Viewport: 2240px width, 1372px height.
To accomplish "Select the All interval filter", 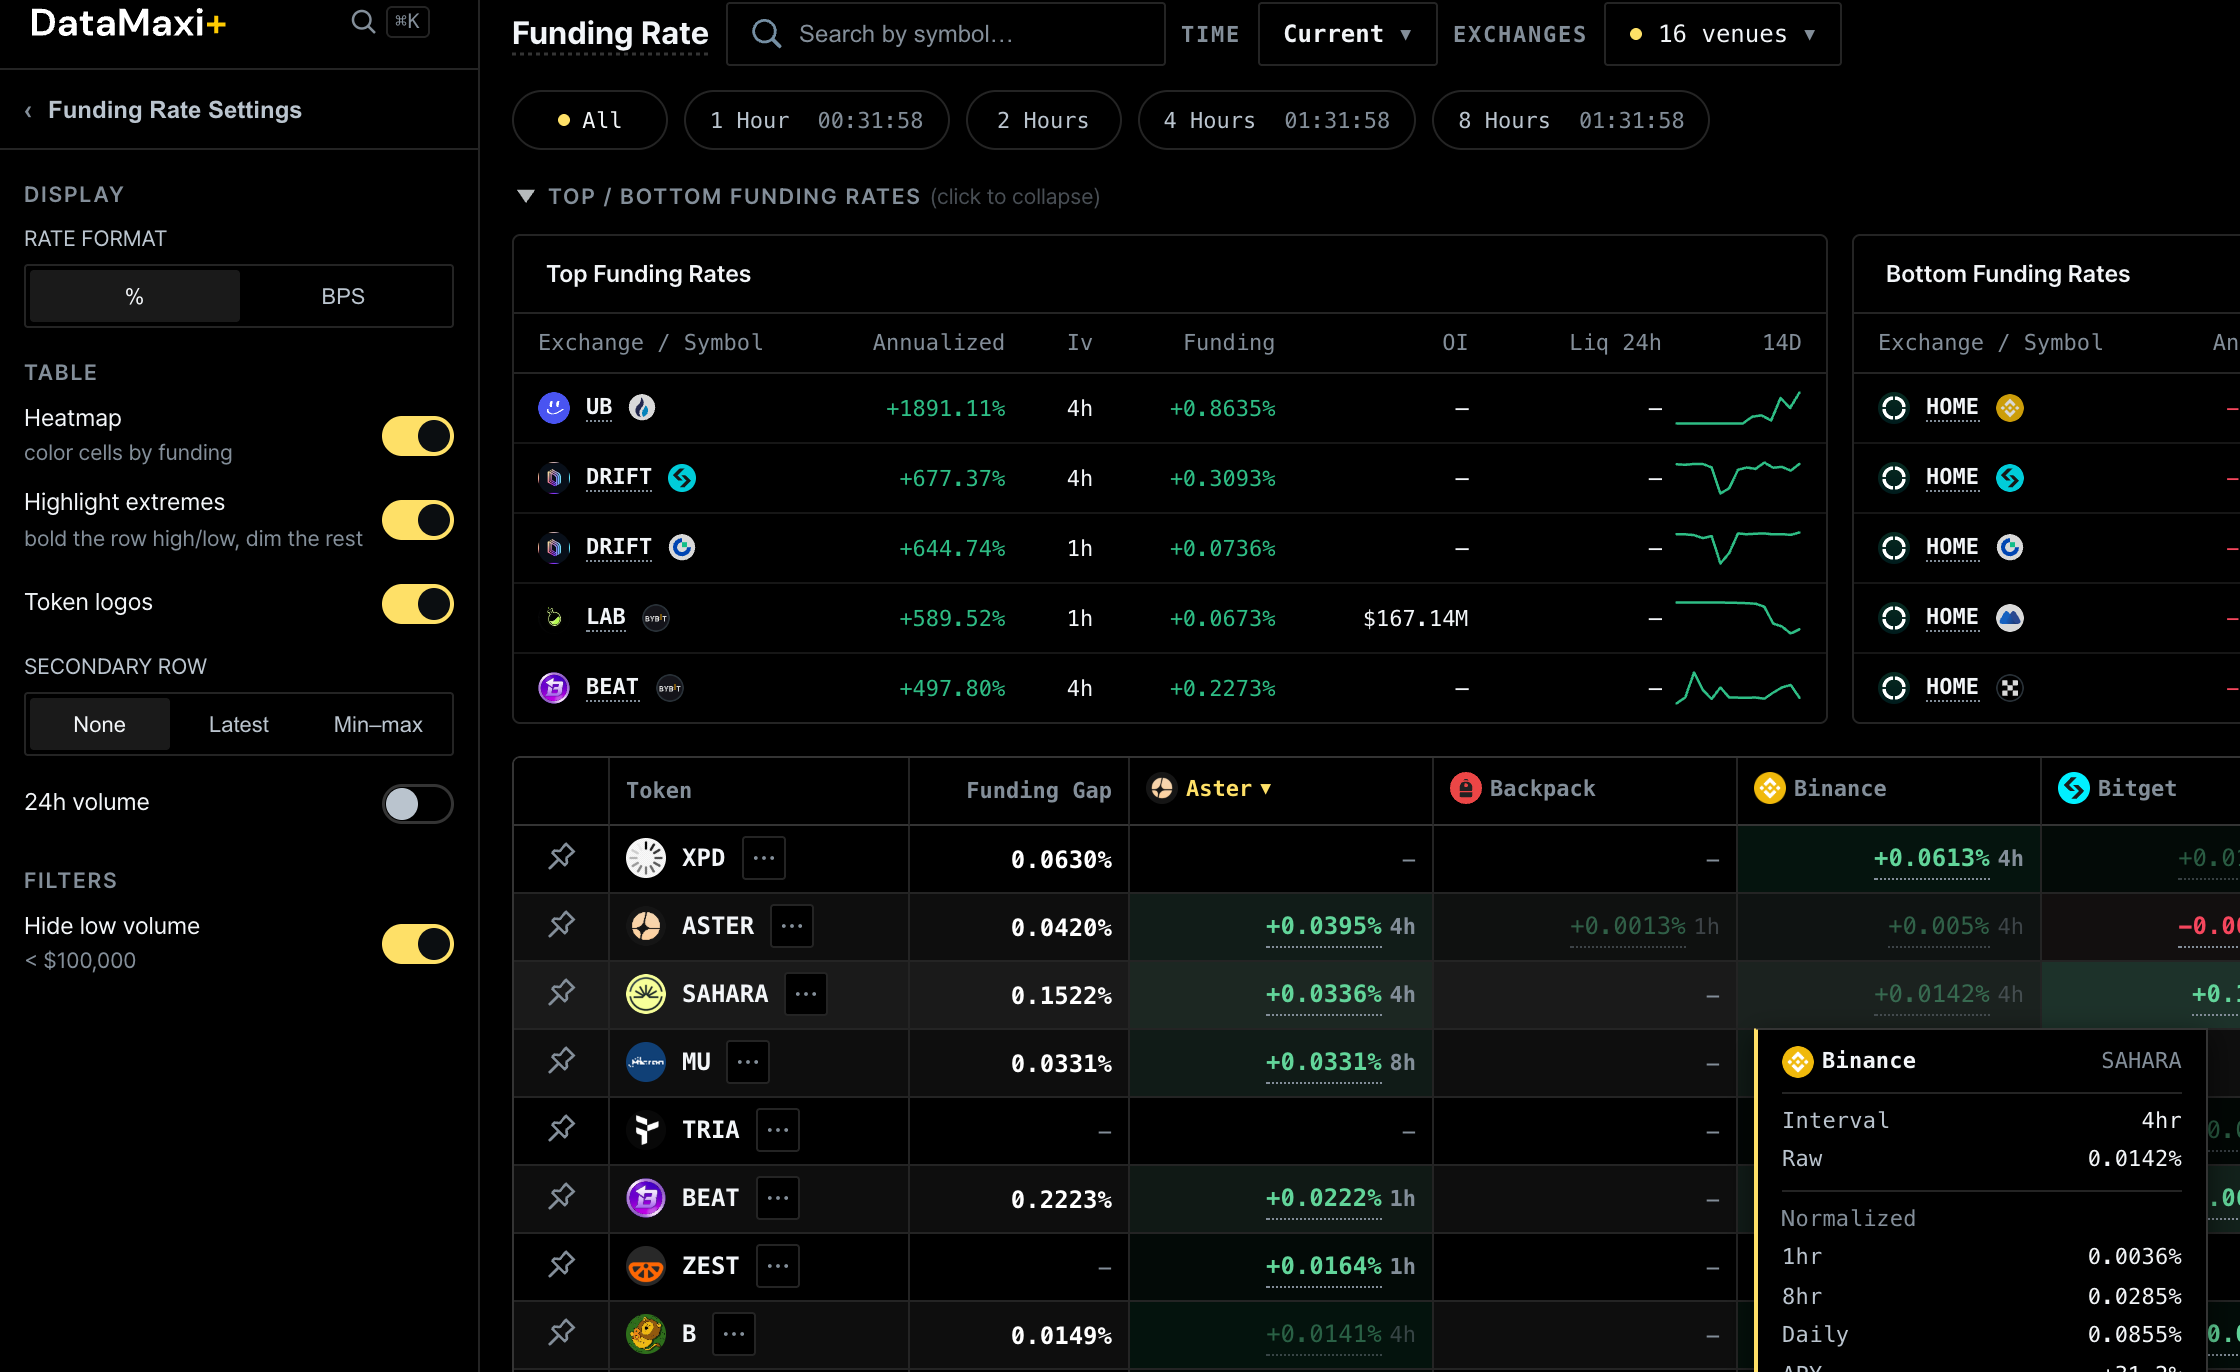I will click(590, 120).
